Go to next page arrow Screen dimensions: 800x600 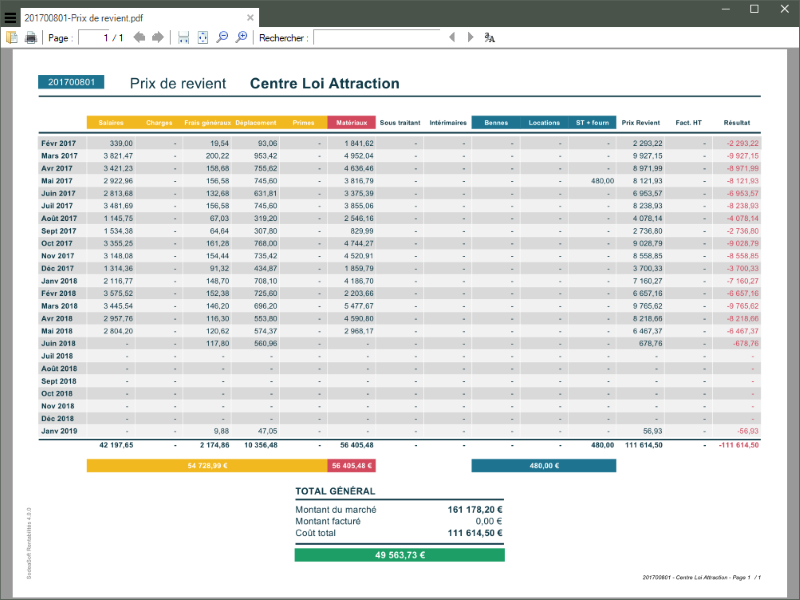click(x=158, y=37)
